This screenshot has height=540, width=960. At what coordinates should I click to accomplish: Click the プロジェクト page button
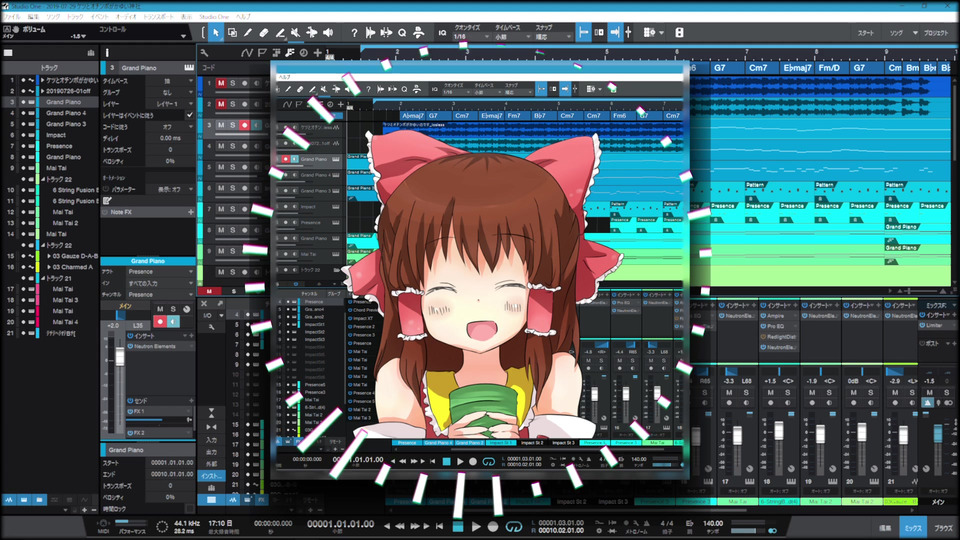(936, 33)
